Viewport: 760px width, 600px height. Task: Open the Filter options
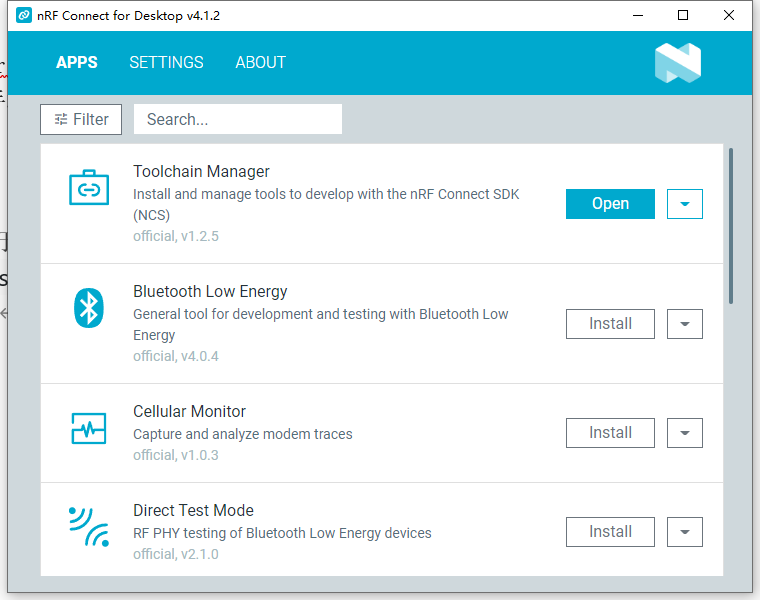[x=81, y=119]
